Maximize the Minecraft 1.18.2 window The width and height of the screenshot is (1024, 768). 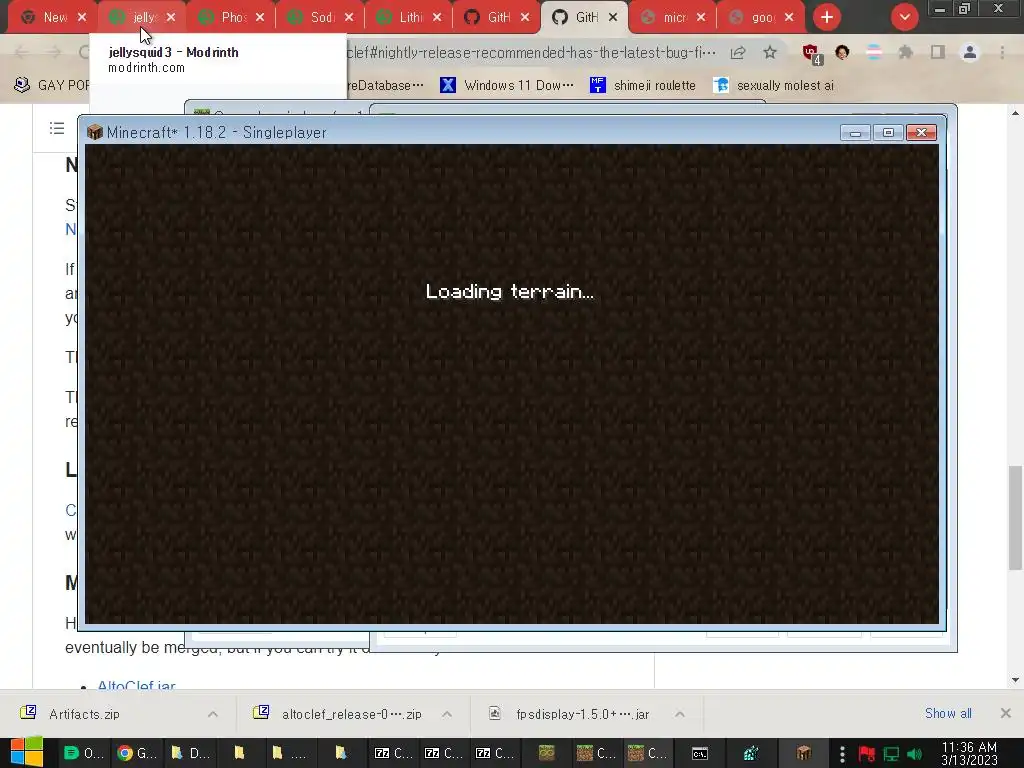tap(888, 133)
